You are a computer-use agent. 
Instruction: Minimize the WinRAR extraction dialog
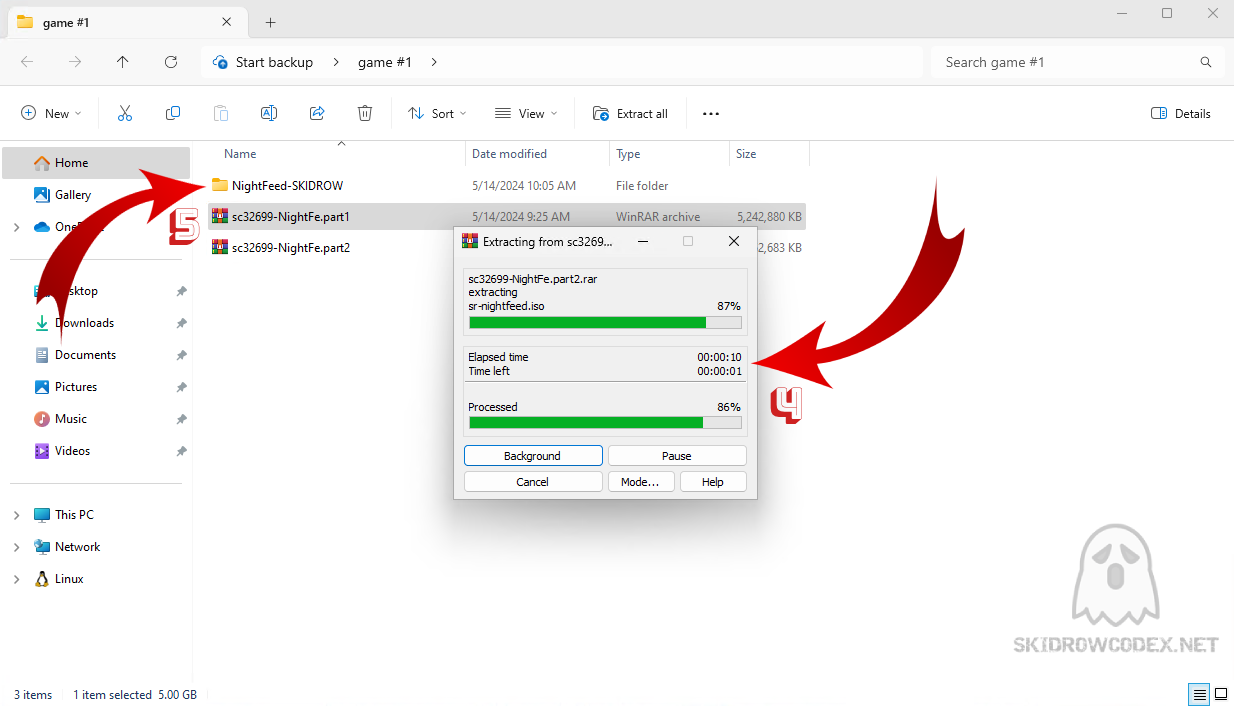(642, 241)
